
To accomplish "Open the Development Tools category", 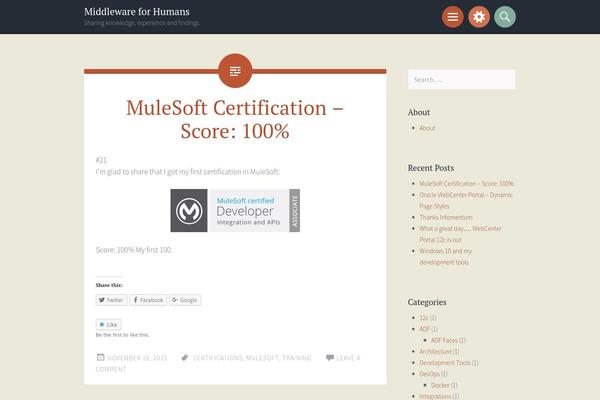I will [445, 362].
